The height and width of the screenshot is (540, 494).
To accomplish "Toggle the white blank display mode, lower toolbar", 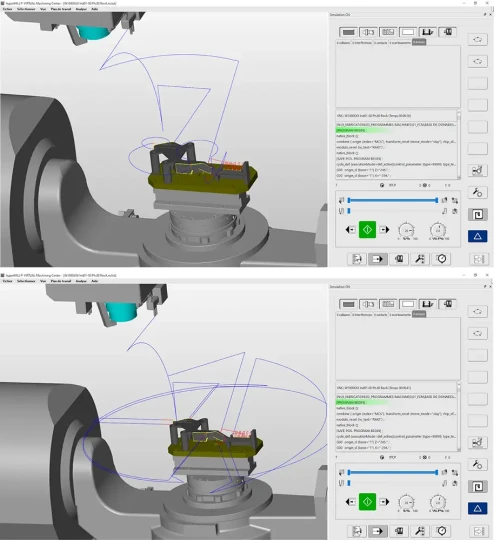I will 408,304.
